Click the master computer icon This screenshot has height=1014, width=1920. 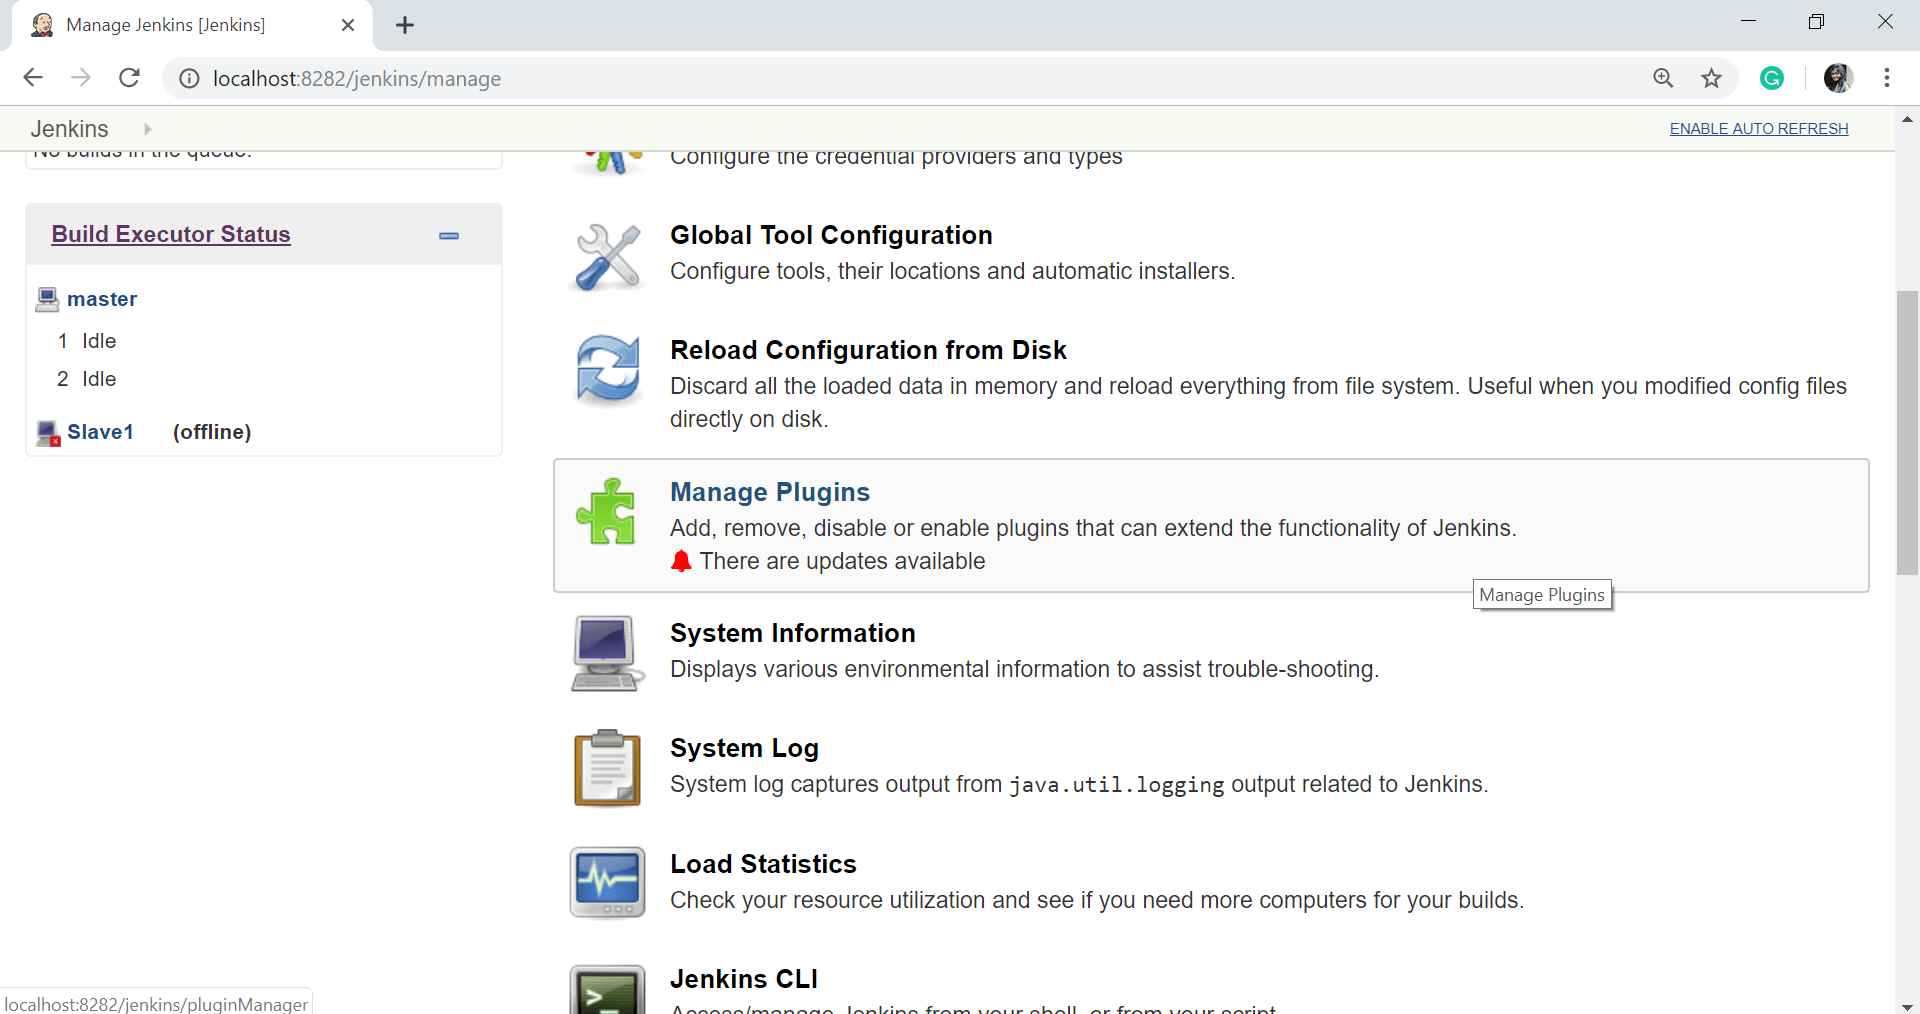[x=47, y=299]
